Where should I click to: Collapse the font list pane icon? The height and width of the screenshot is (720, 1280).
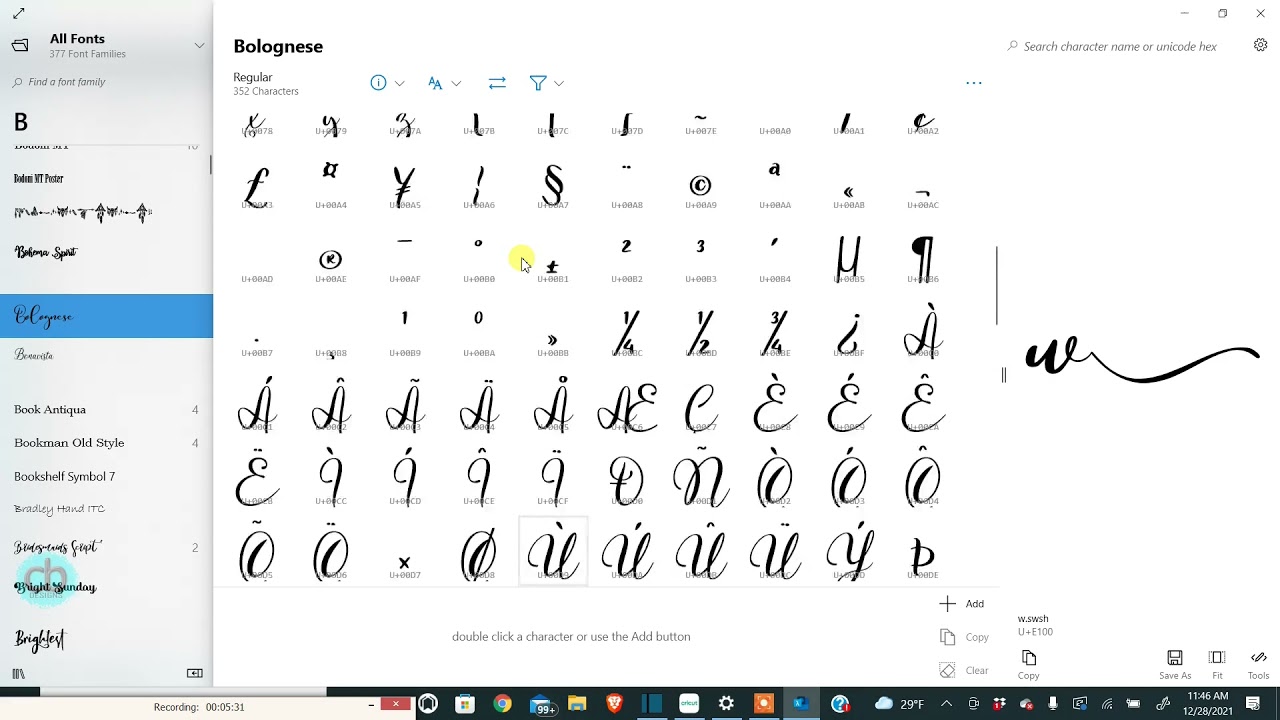pyautogui.click(x=195, y=673)
